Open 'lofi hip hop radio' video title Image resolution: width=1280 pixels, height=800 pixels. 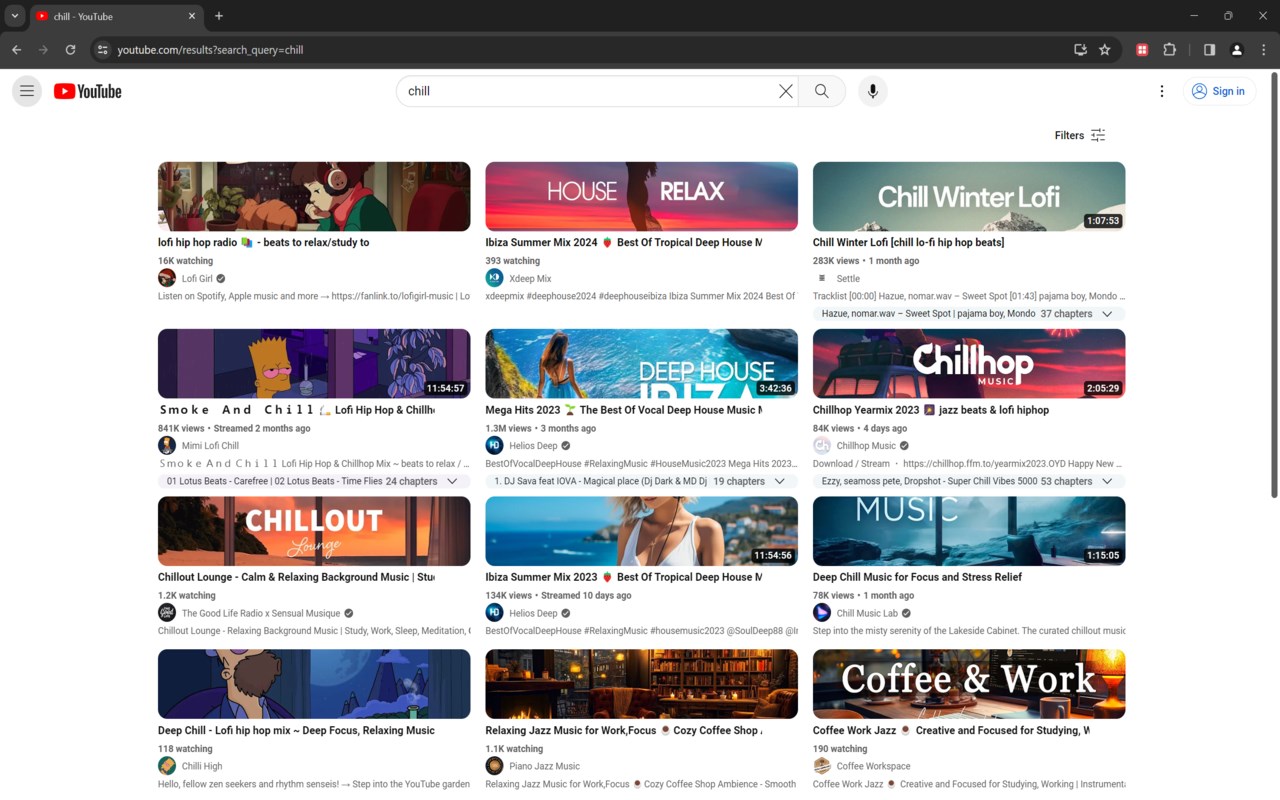pyautogui.click(x=264, y=242)
